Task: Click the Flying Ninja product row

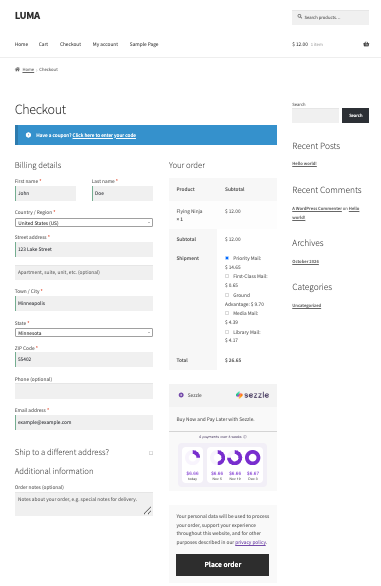Action: pyautogui.click(x=223, y=215)
